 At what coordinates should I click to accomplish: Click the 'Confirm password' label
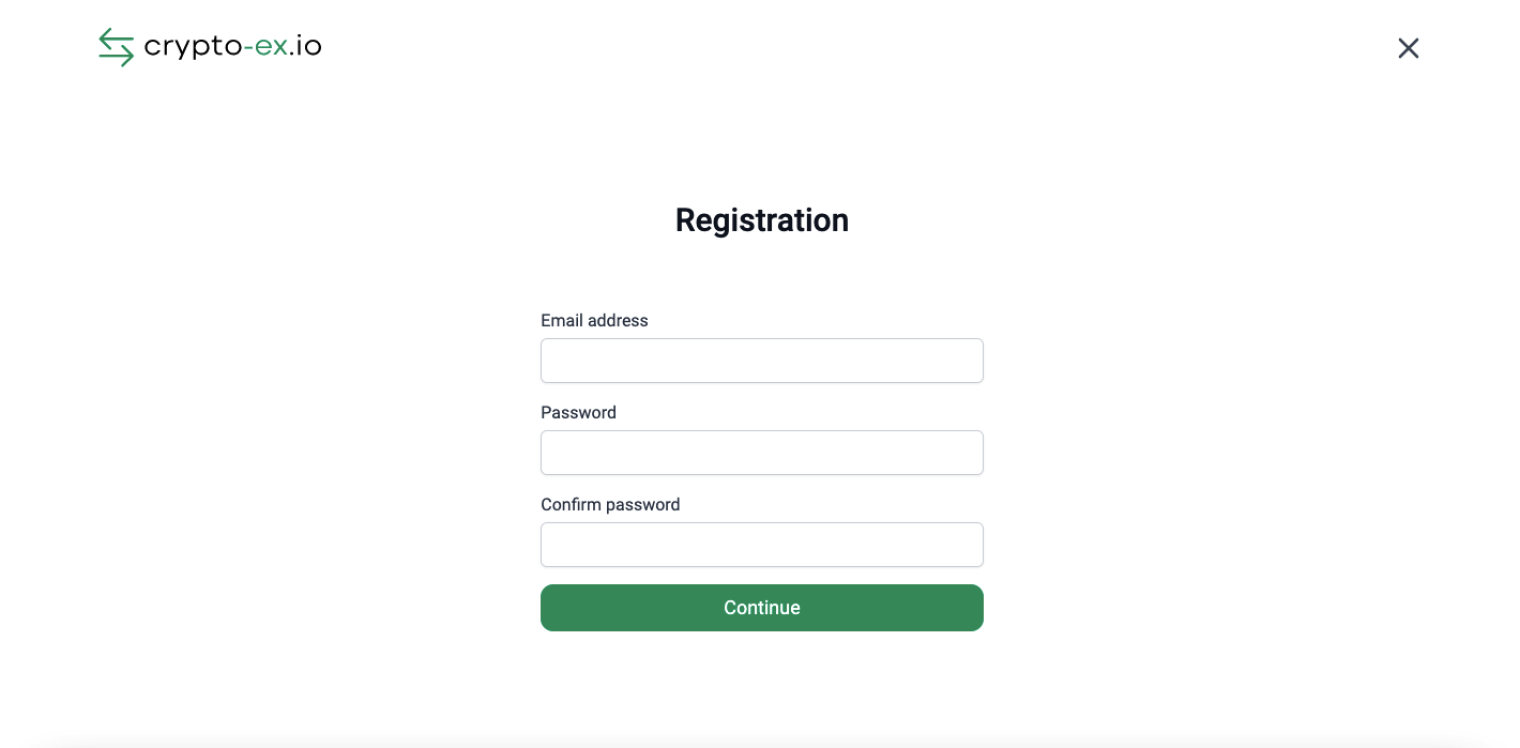click(x=610, y=504)
